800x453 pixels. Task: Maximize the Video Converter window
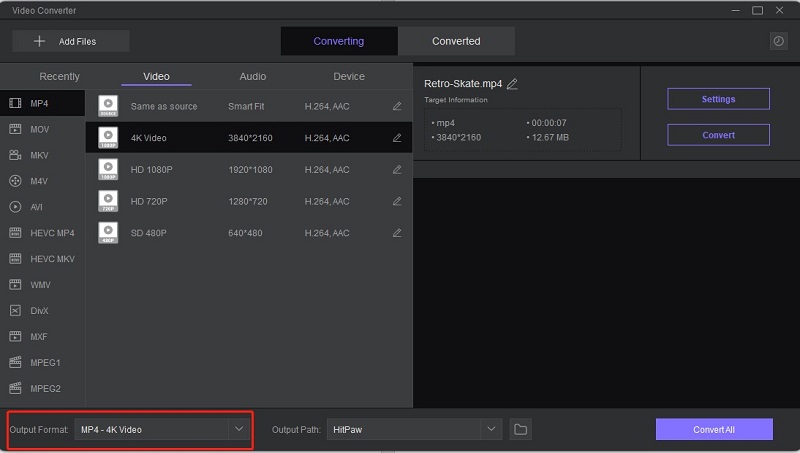[x=757, y=10]
